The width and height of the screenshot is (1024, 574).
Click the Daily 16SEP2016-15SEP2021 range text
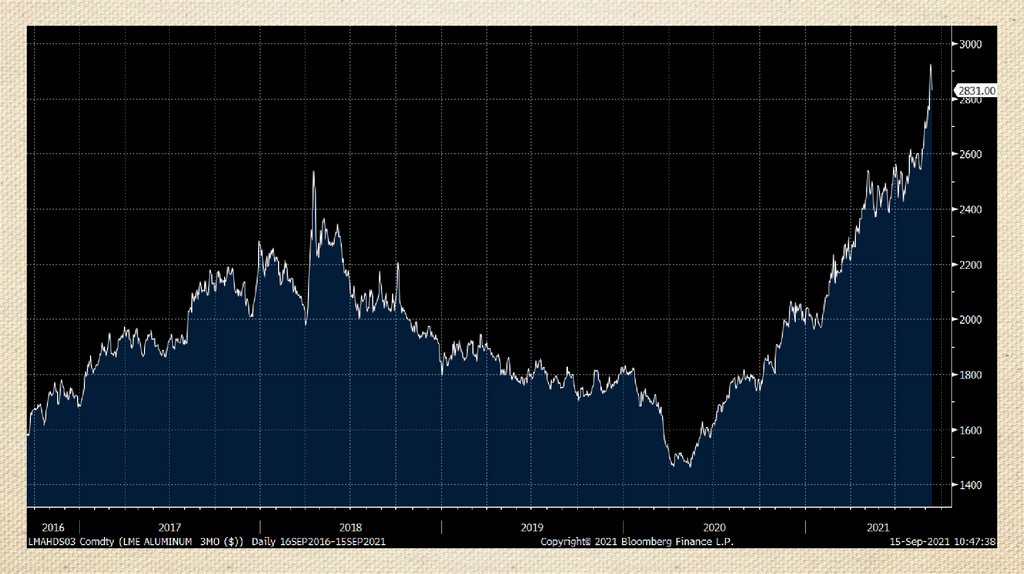tap(319, 541)
